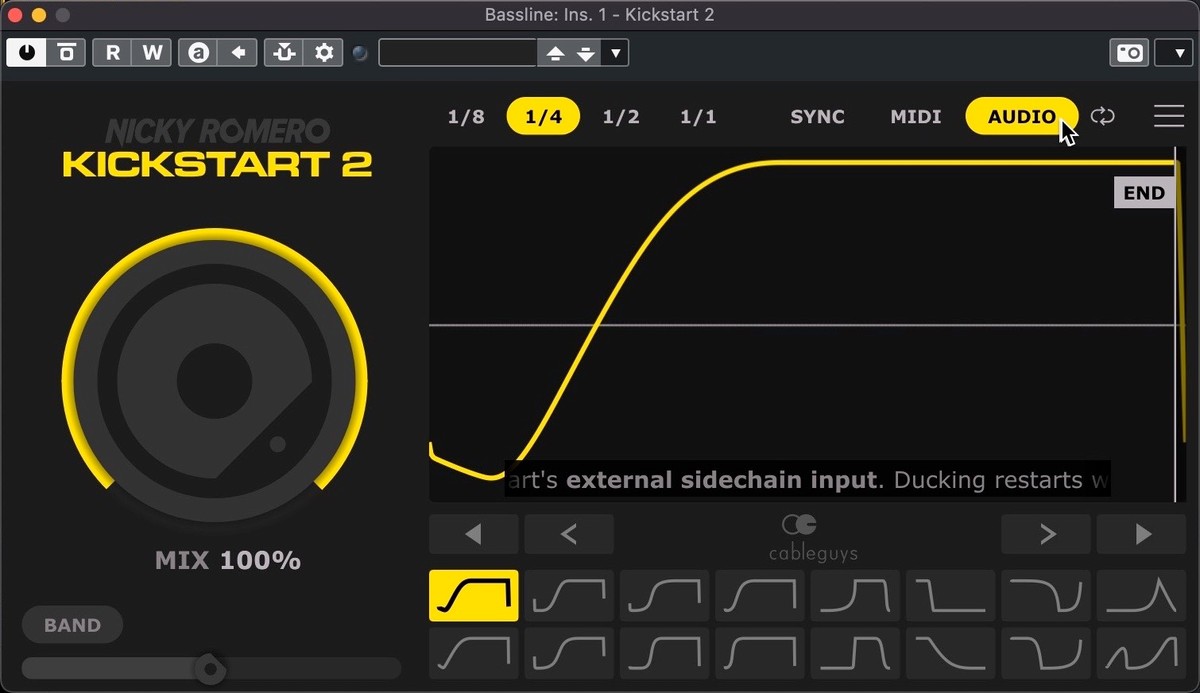The width and height of the screenshot is (1200, 693).
Task: Click the preset name field
Action: (x=458, y=53)
